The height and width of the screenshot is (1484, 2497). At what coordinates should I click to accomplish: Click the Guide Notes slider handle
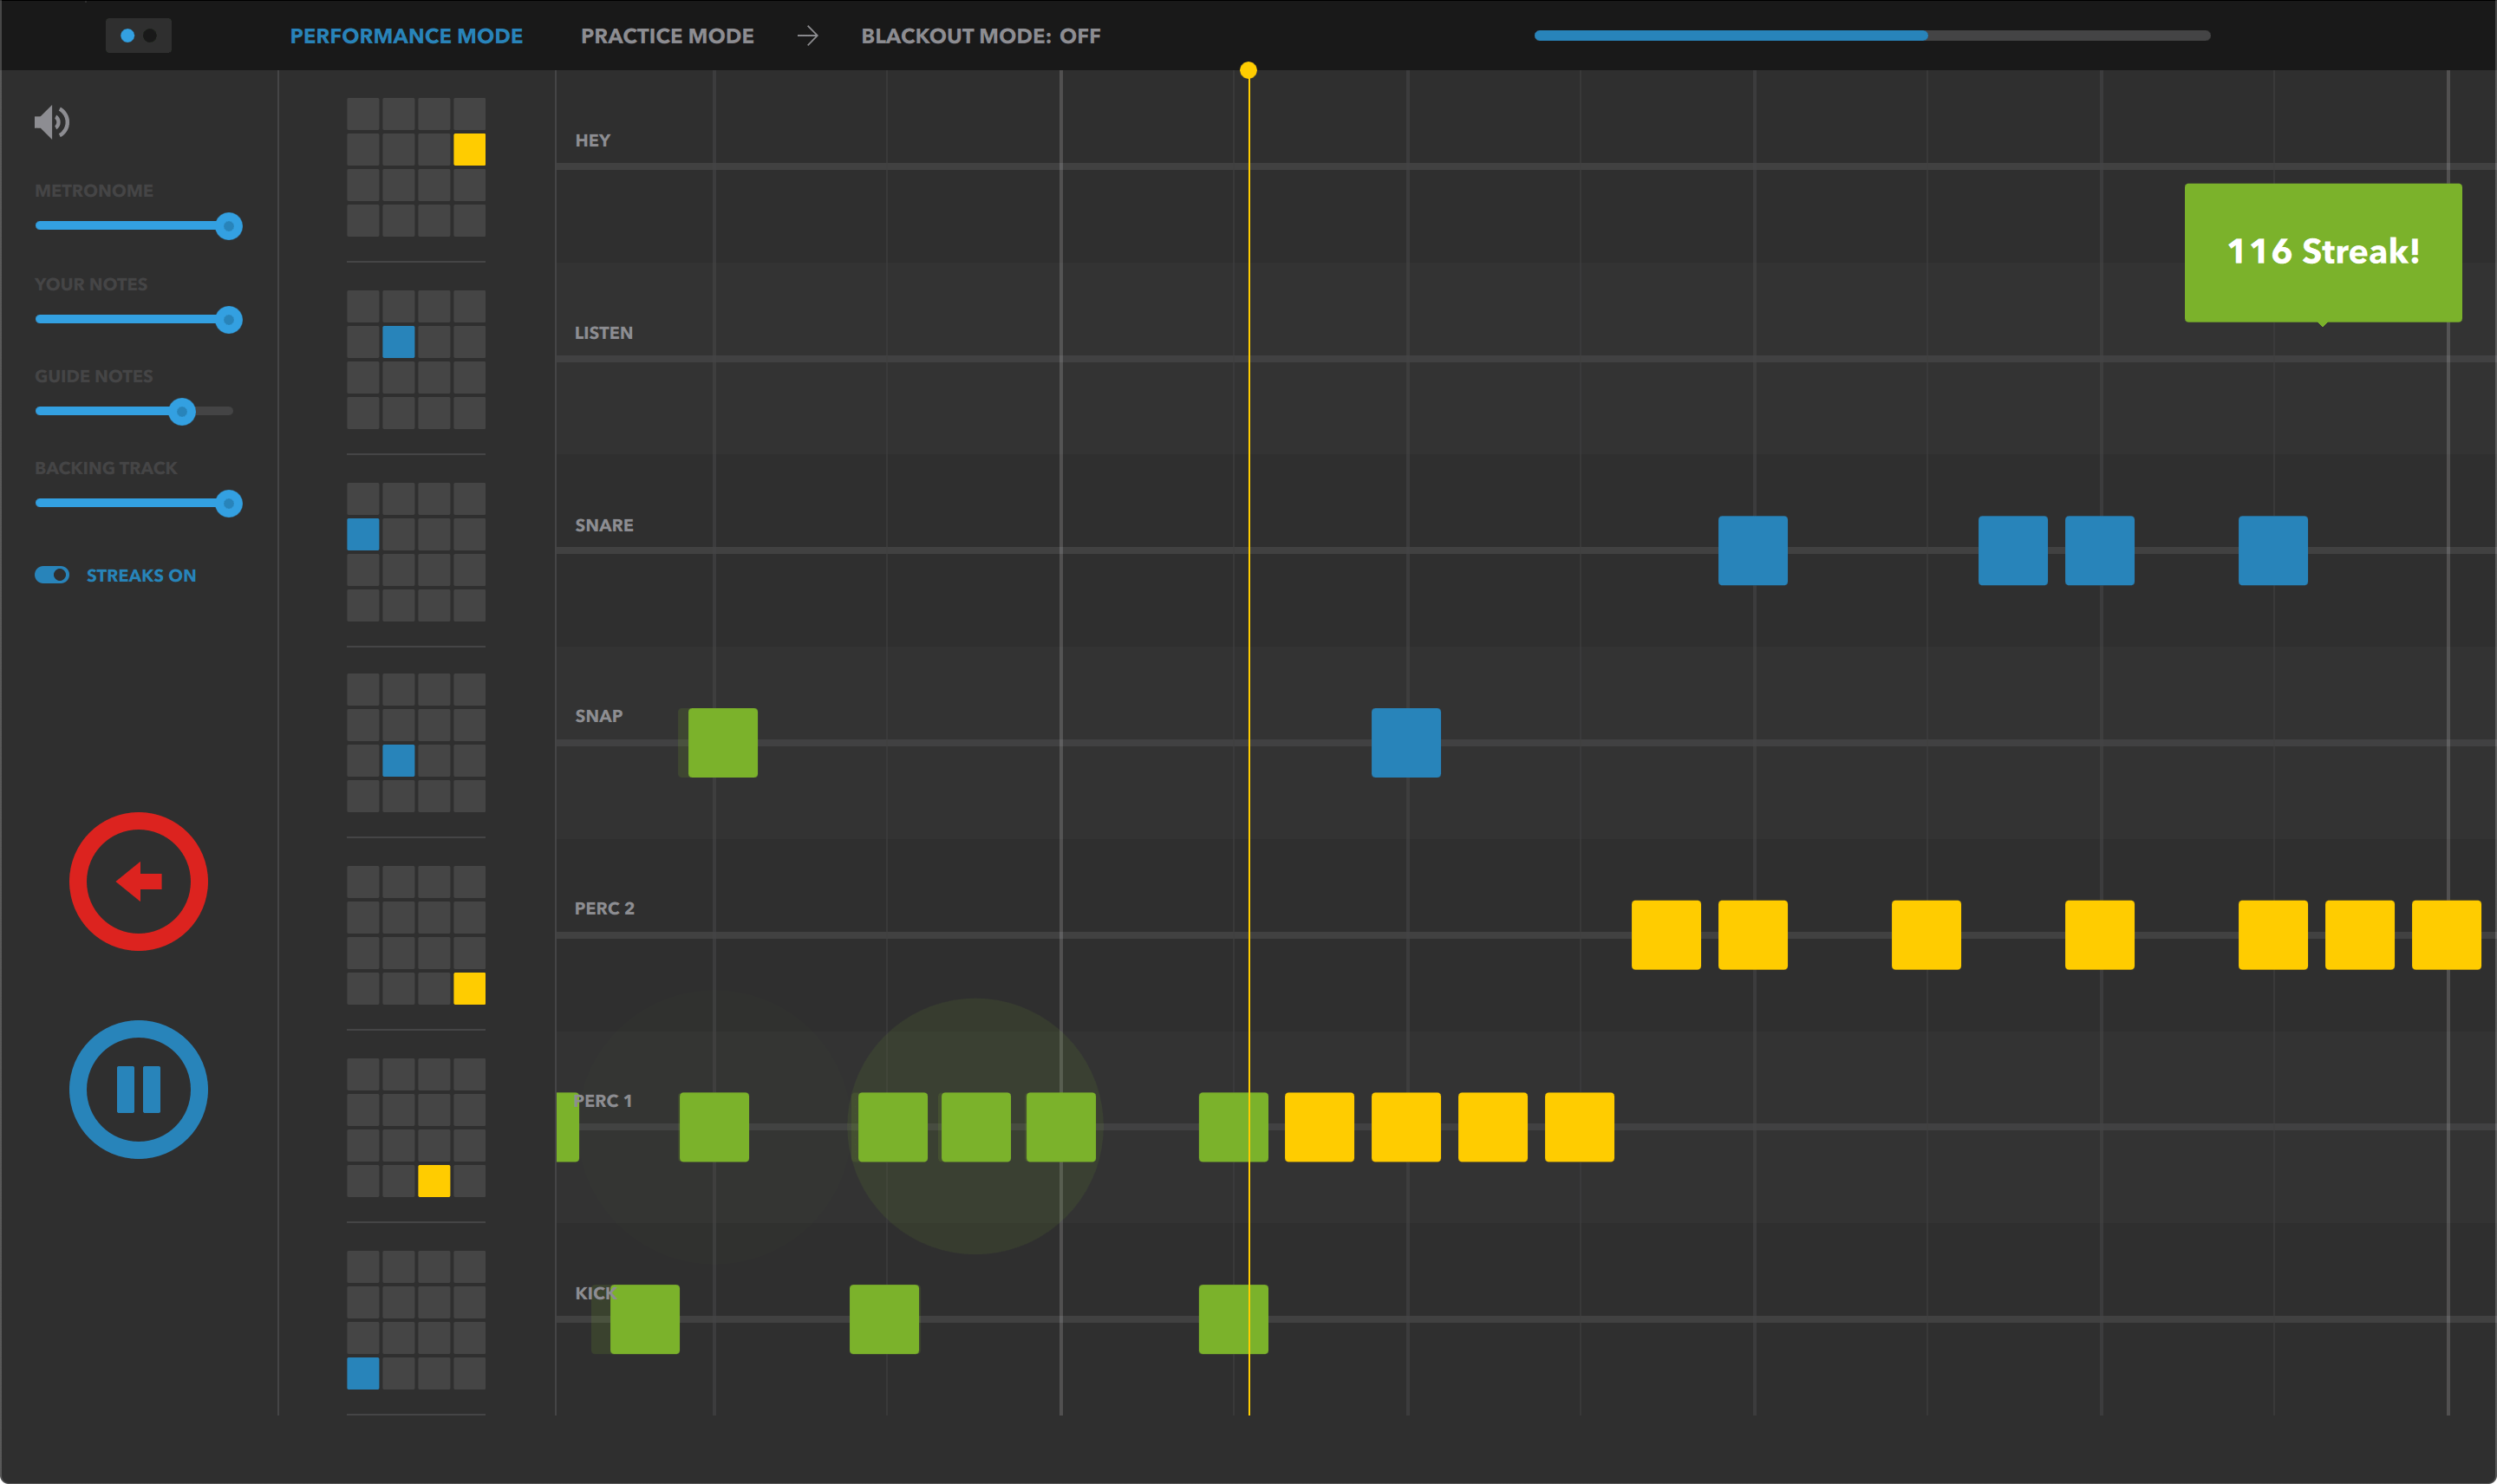pos(181,411)
